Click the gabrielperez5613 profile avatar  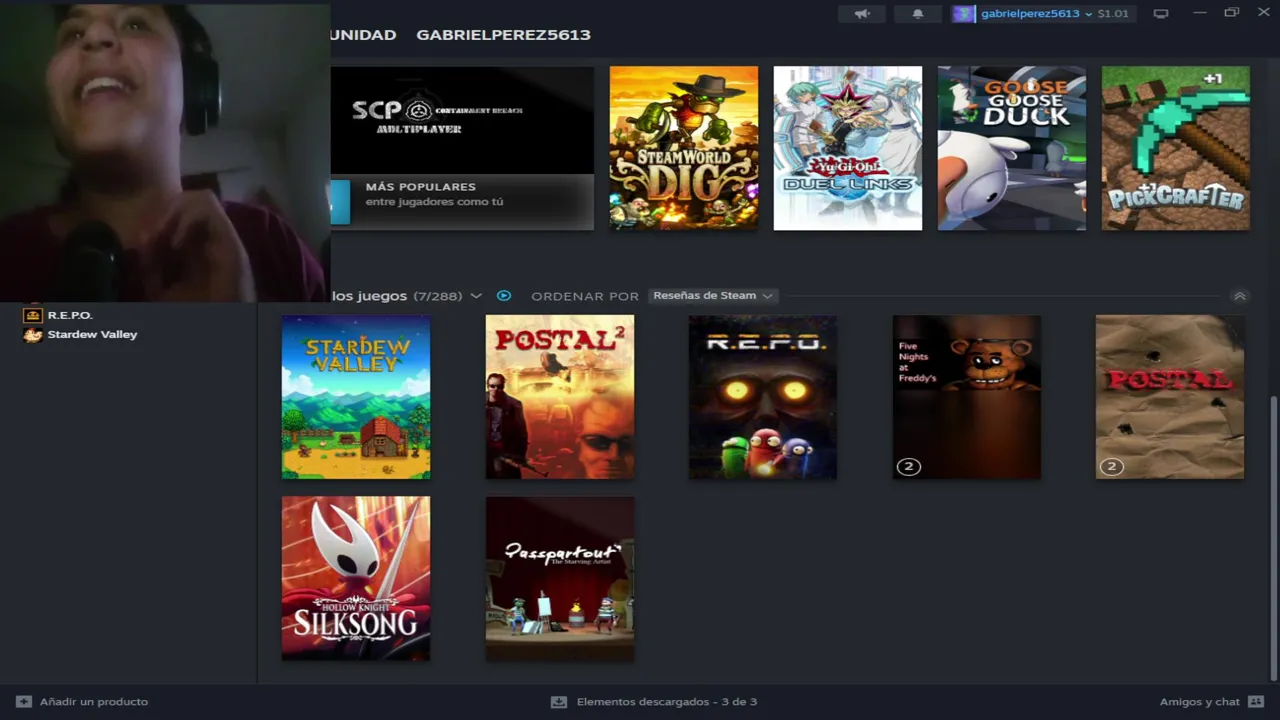click(963, 14)
